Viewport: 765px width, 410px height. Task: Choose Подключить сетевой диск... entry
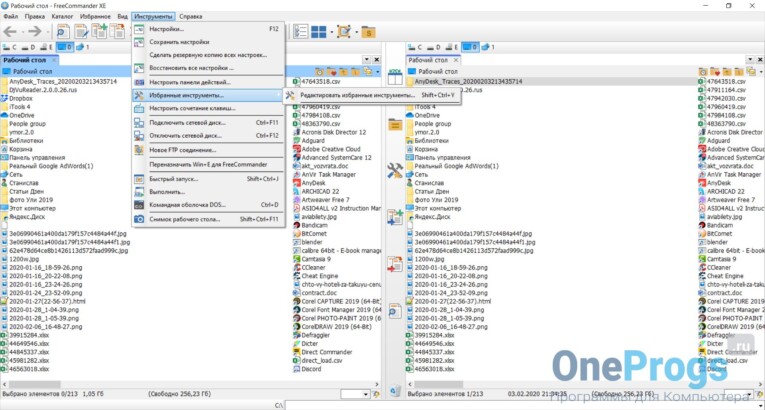click(x=208, y=123)
